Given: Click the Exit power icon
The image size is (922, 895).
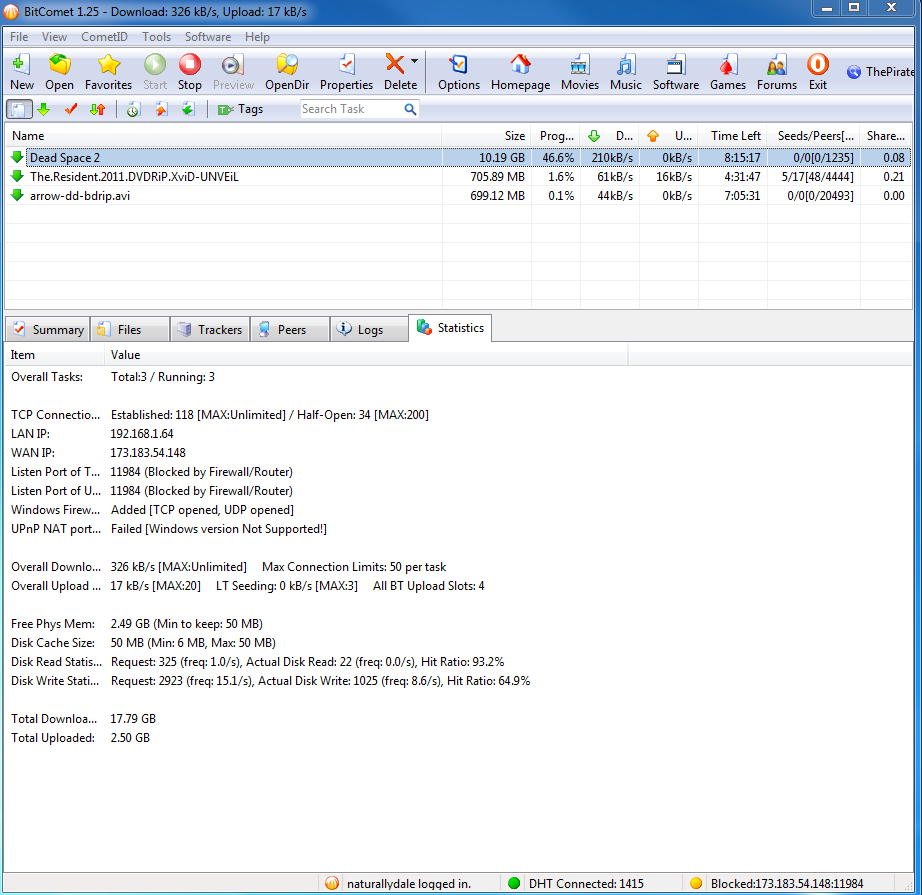Looking at the screenshot, I should [x=818, y=65].
